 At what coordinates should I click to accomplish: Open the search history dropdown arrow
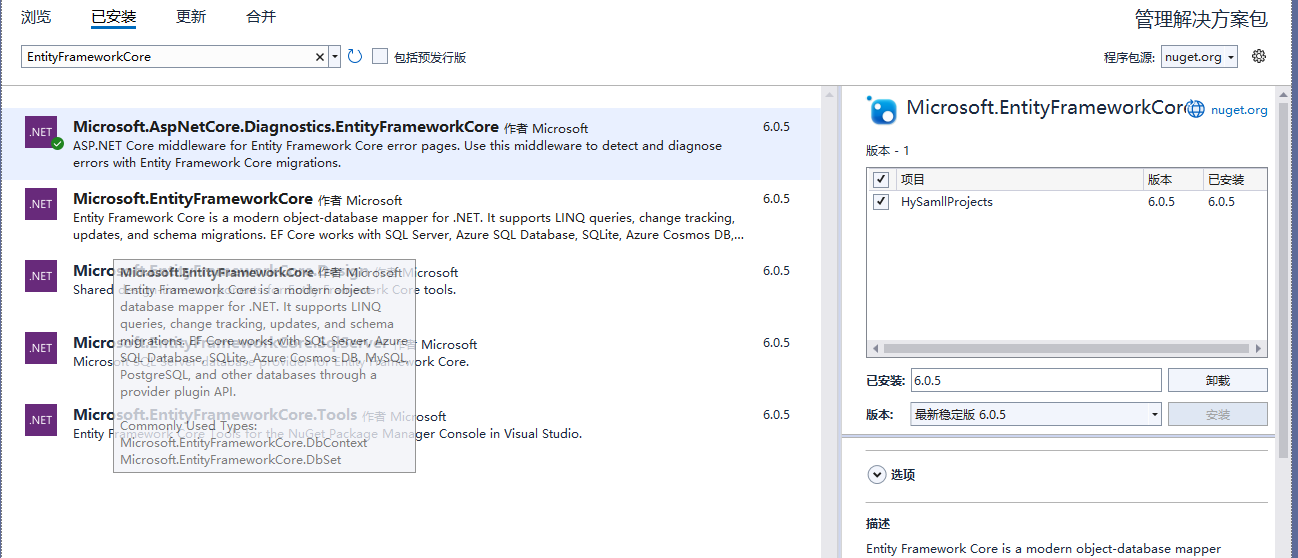click(334, 57)
